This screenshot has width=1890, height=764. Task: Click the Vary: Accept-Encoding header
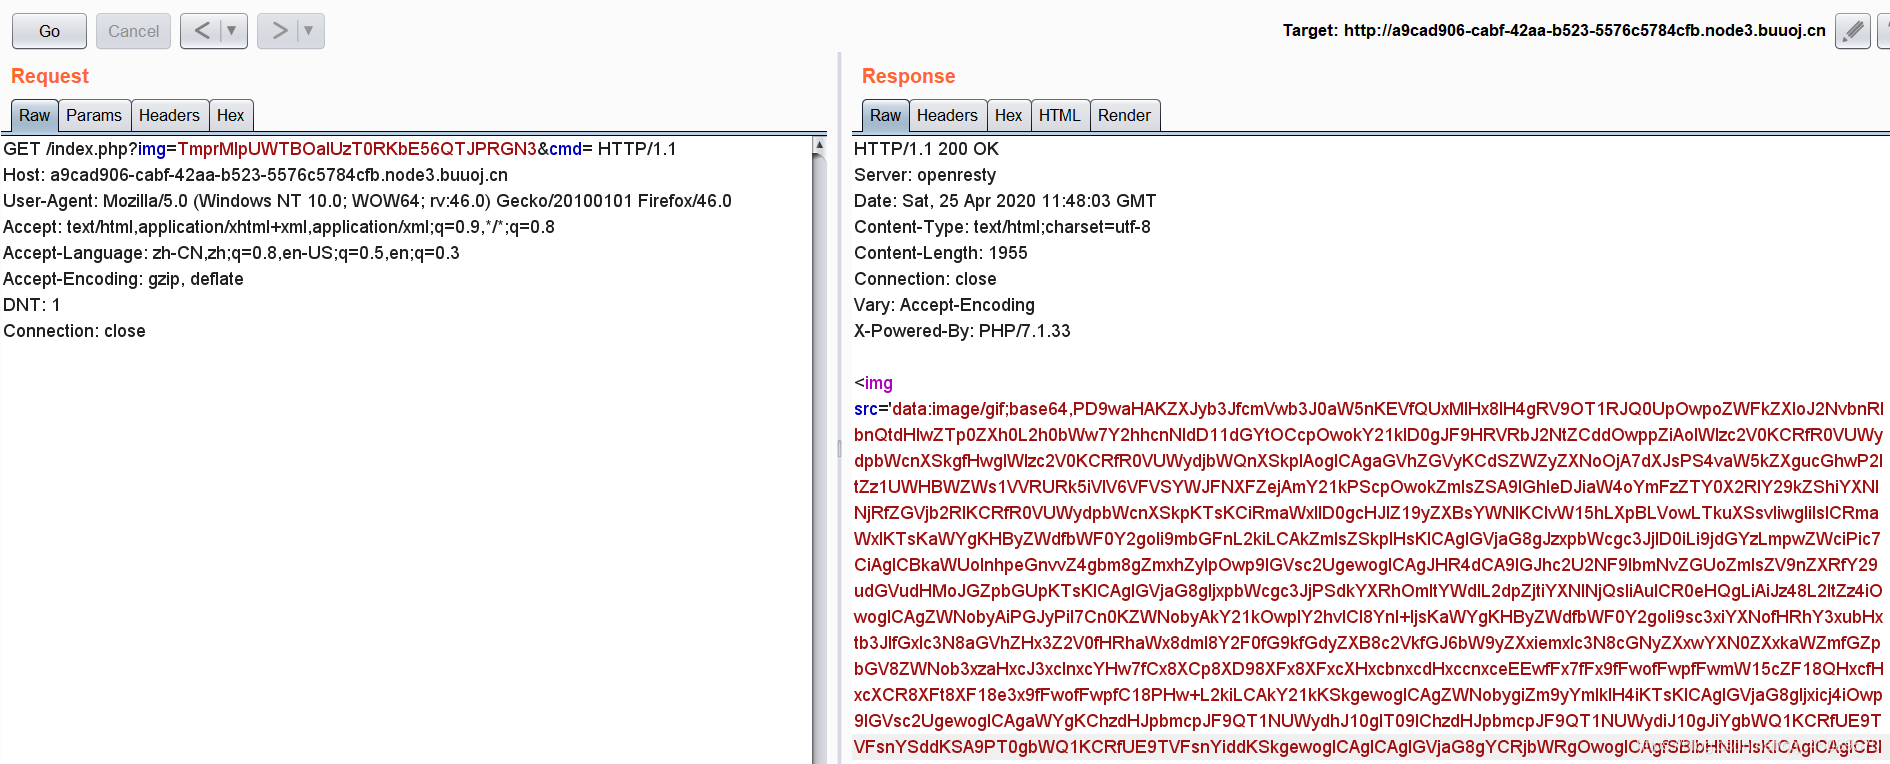point(944,305)
